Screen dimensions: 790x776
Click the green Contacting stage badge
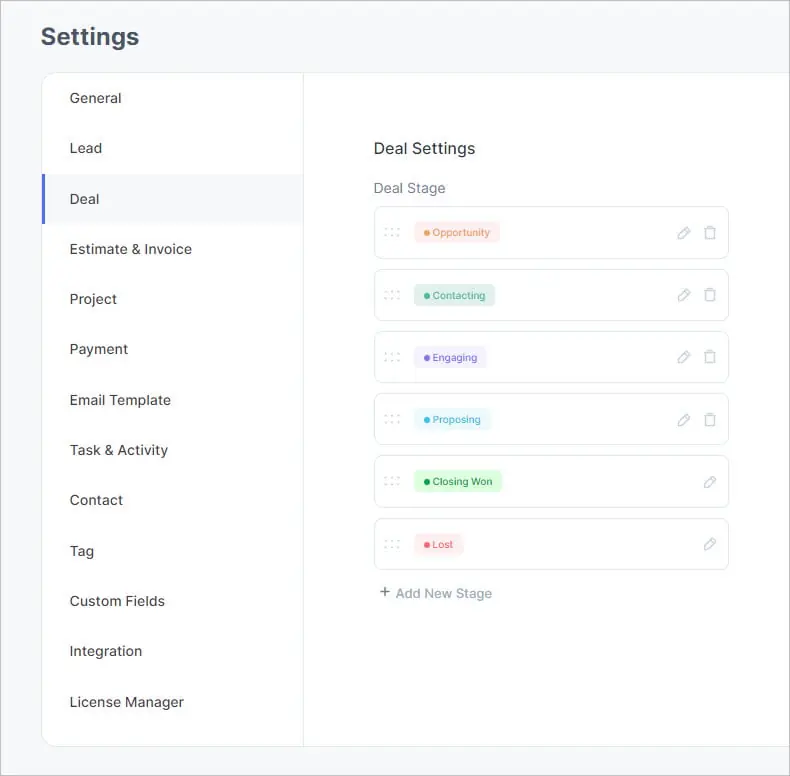[x=454, y=295]
